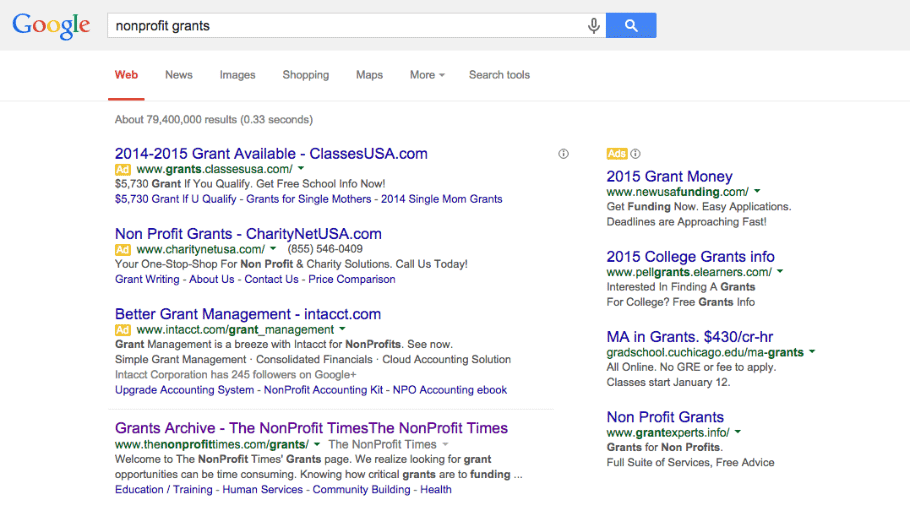Click Intacct Corporation has 245 followers text

236,375
